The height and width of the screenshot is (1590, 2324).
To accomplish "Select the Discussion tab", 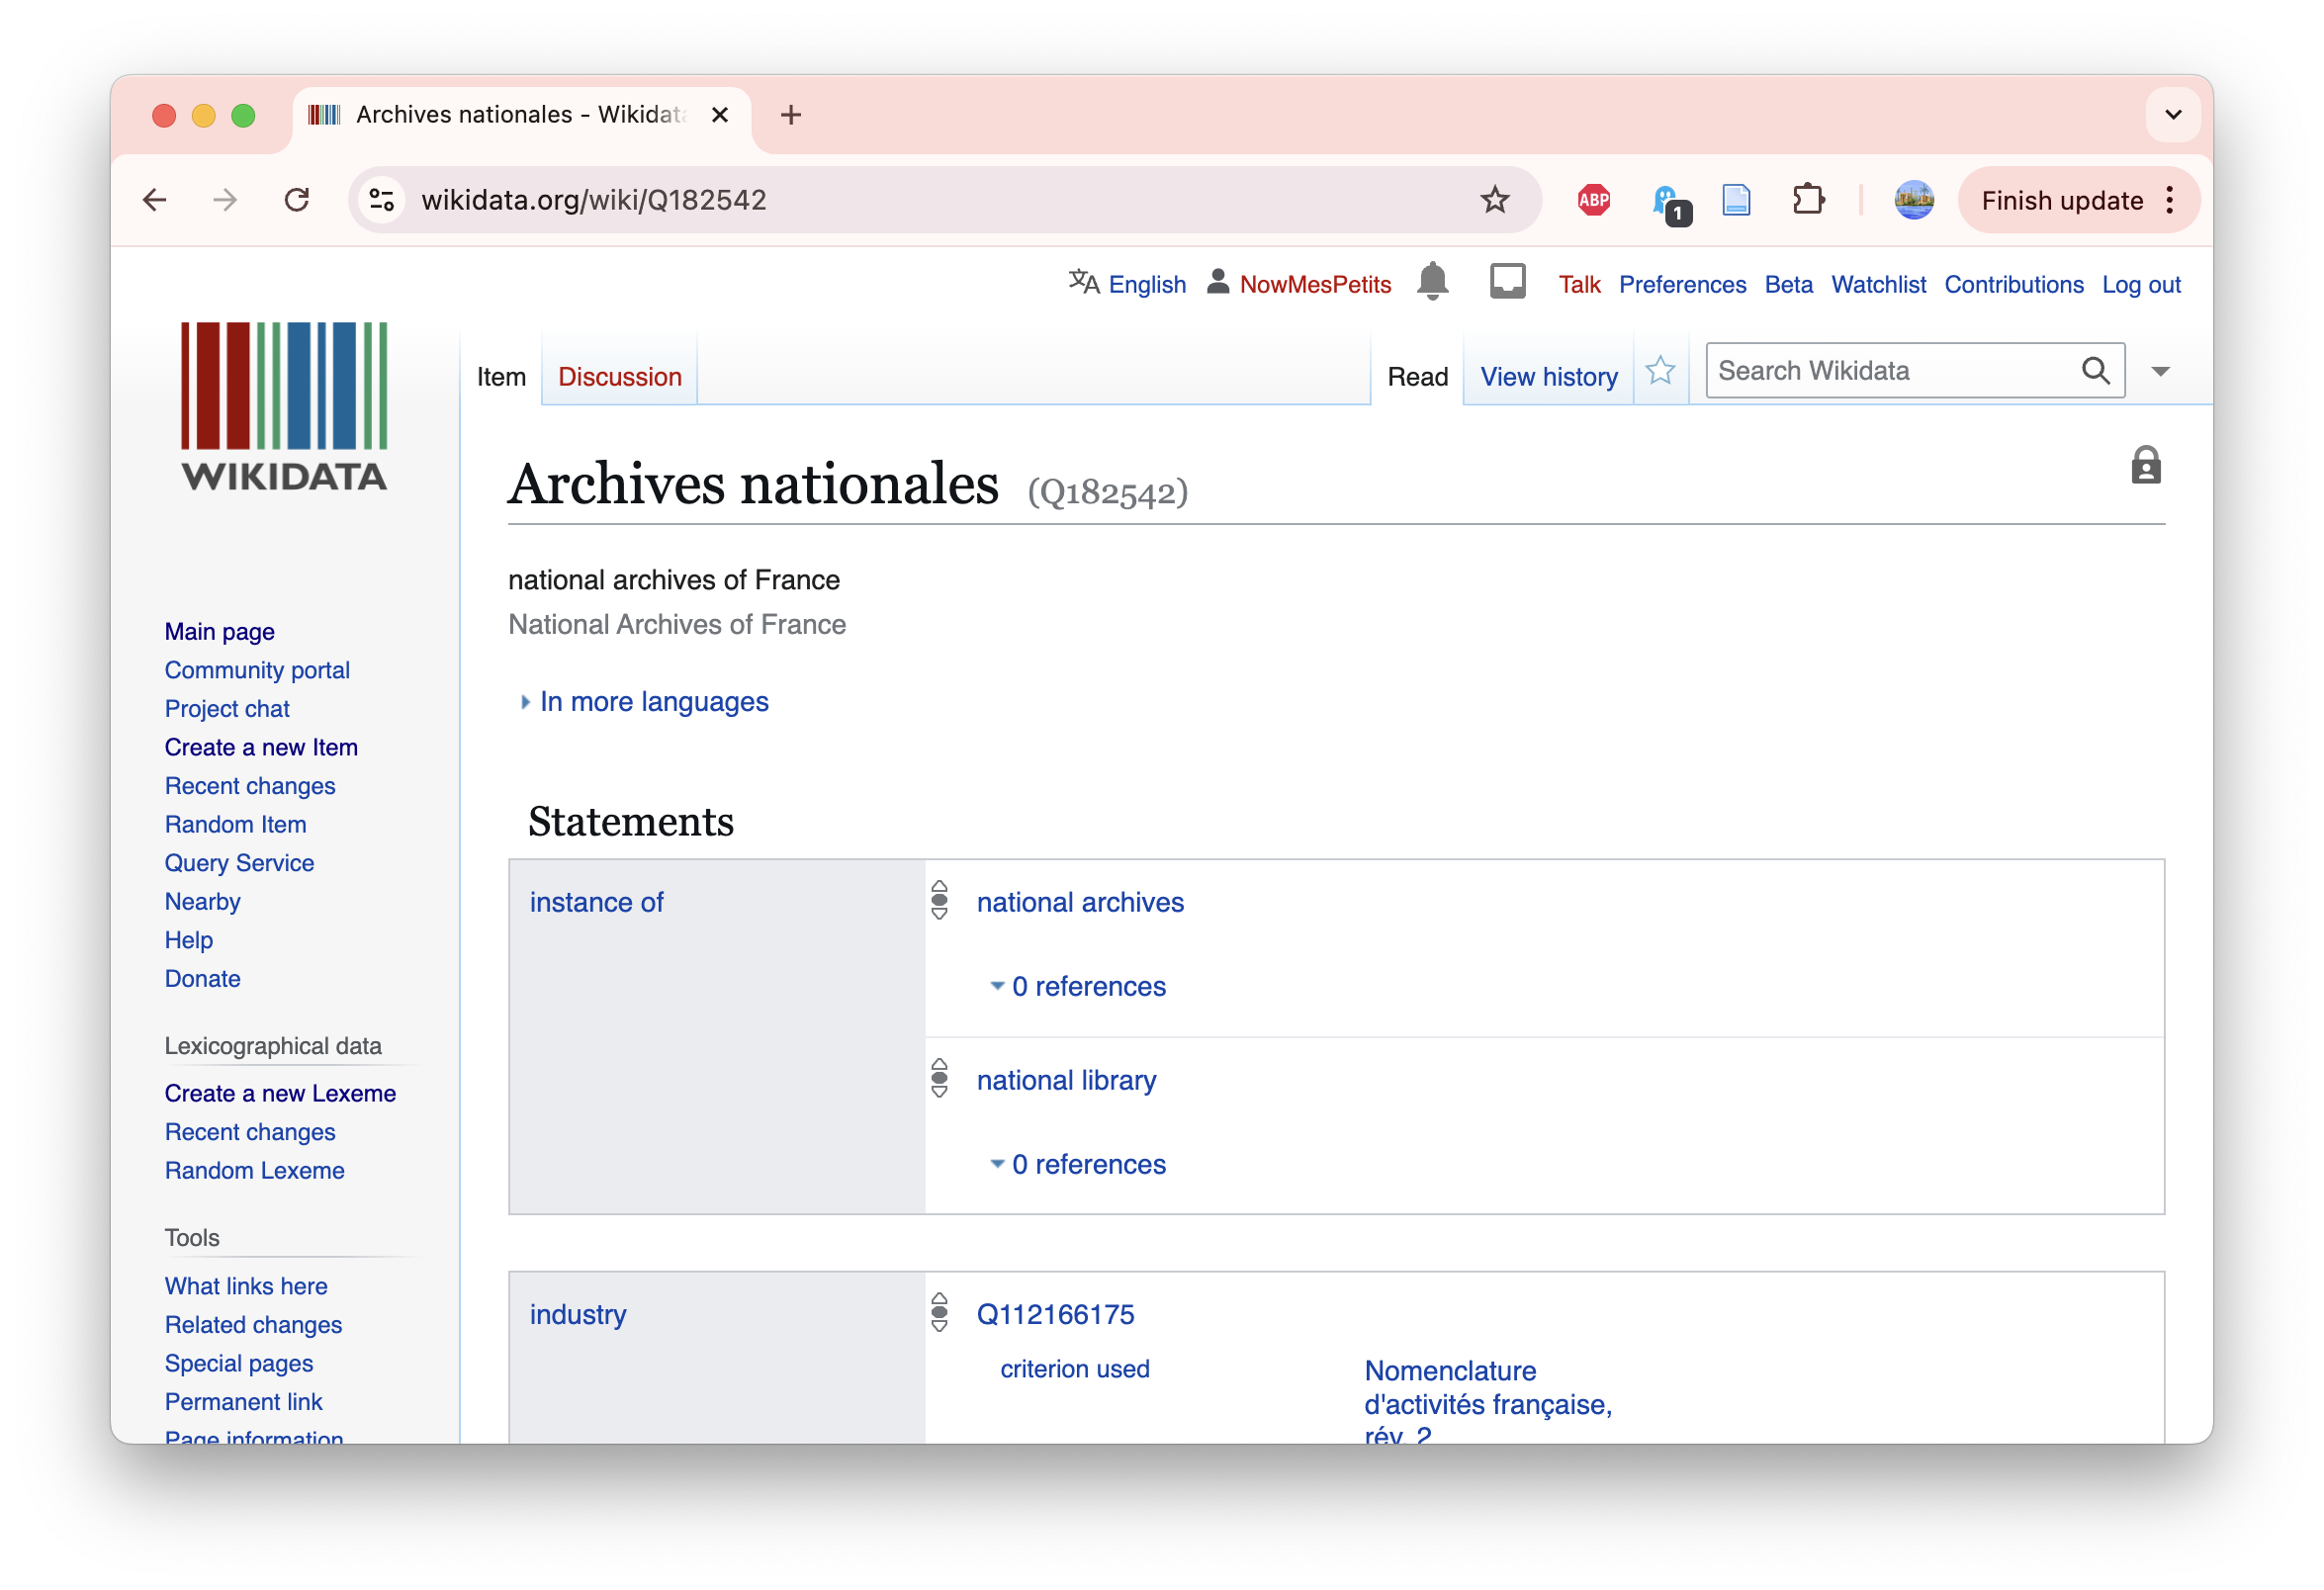I will (x=618, y=377).
